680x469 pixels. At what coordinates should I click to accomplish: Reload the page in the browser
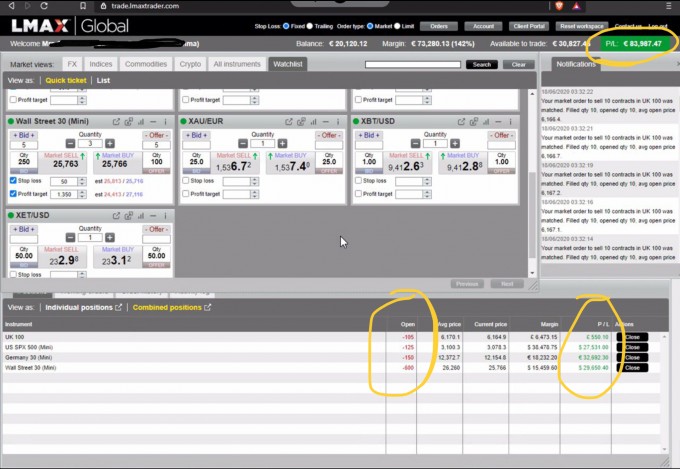pyautogui.click(x=44, y=6)
